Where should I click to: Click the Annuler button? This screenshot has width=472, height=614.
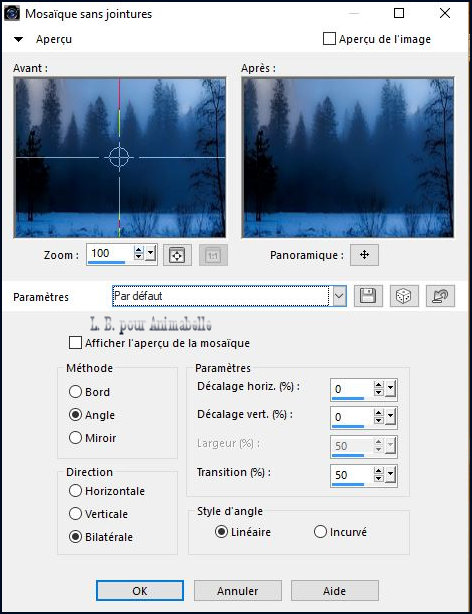click(238, 591)
